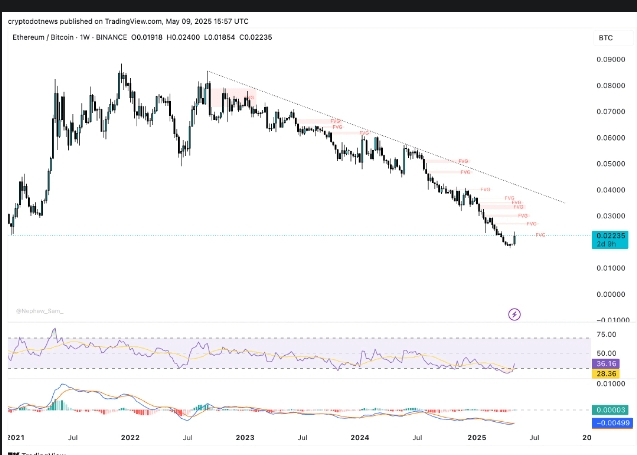
Task: Click the high value H0.02400
Action: (x=183, y=37)
